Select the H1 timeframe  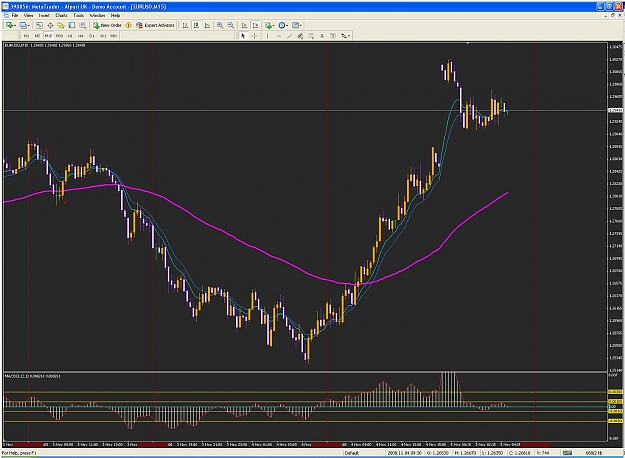[x=70, y=36]
